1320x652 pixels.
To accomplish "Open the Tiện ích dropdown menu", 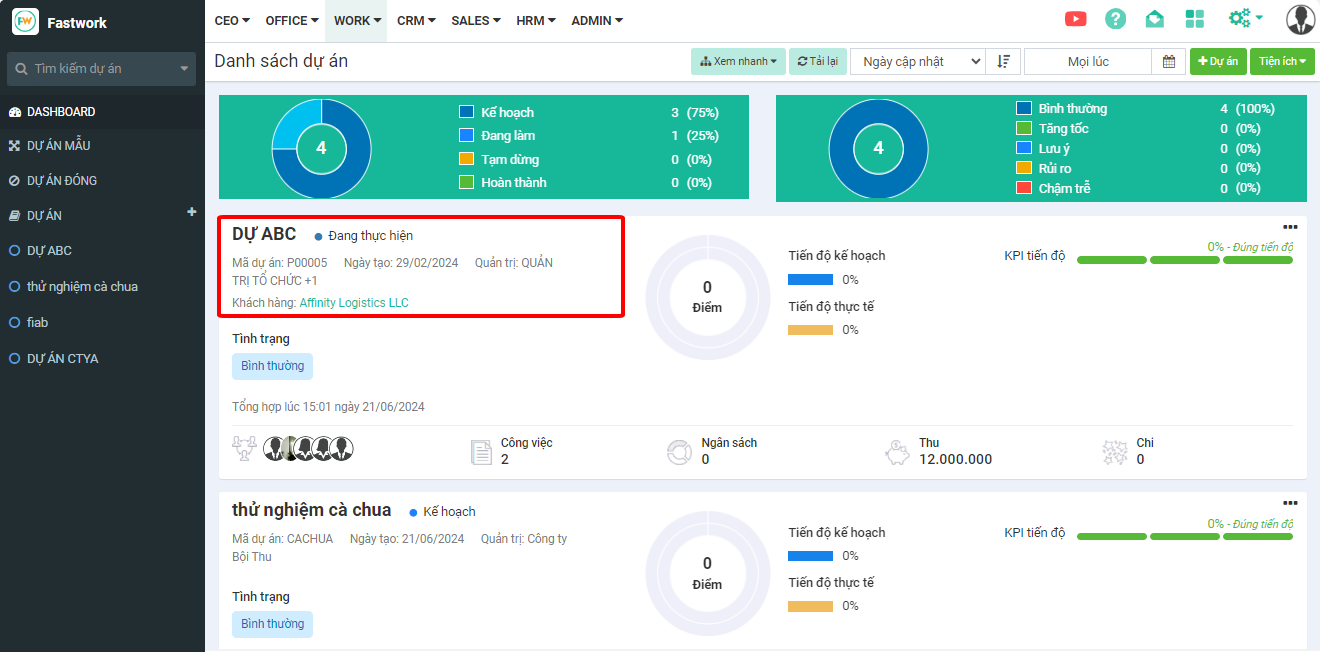I will (x=1282, y=62).
